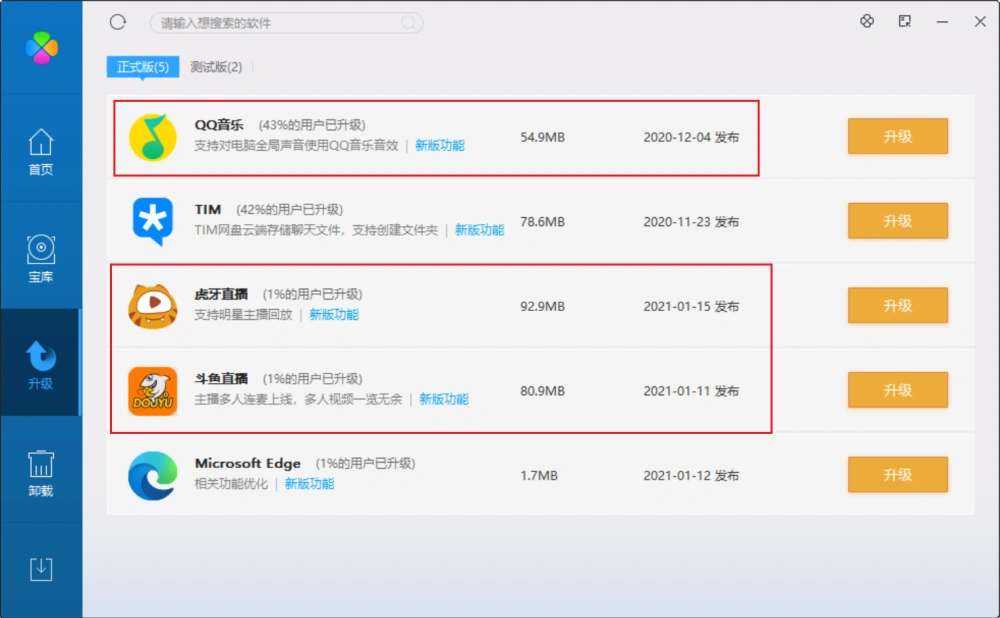
Task: Open the skin icon in title bar
Action: tap(867, 21)
